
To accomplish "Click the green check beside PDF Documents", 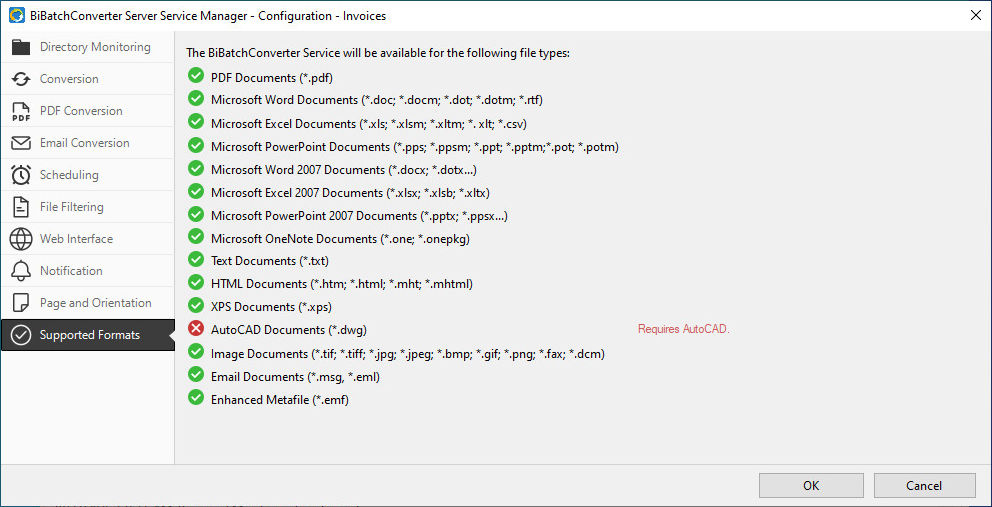I will 196,76.
